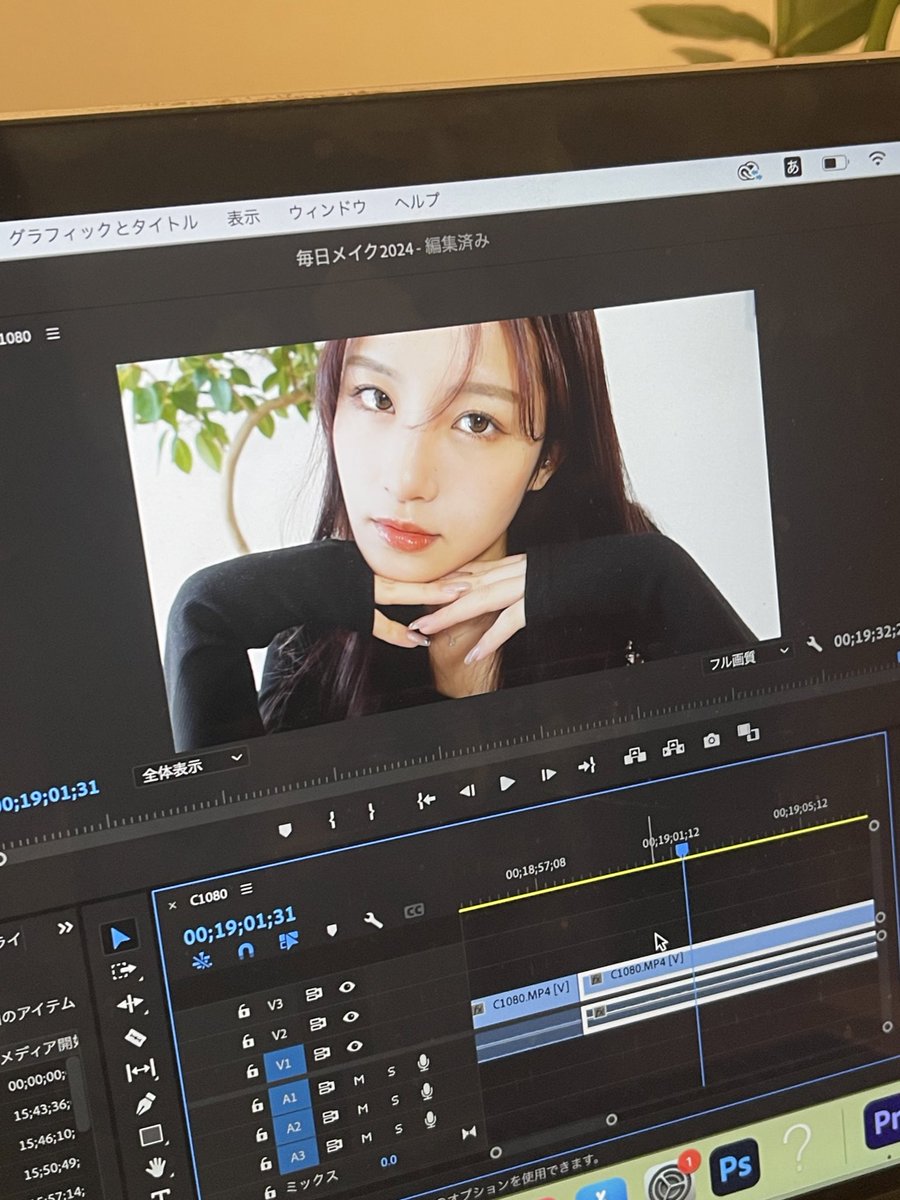This screenshot has height=1200, width=900.
Task: Select the Hand tool
Action: pos(156,1167)
